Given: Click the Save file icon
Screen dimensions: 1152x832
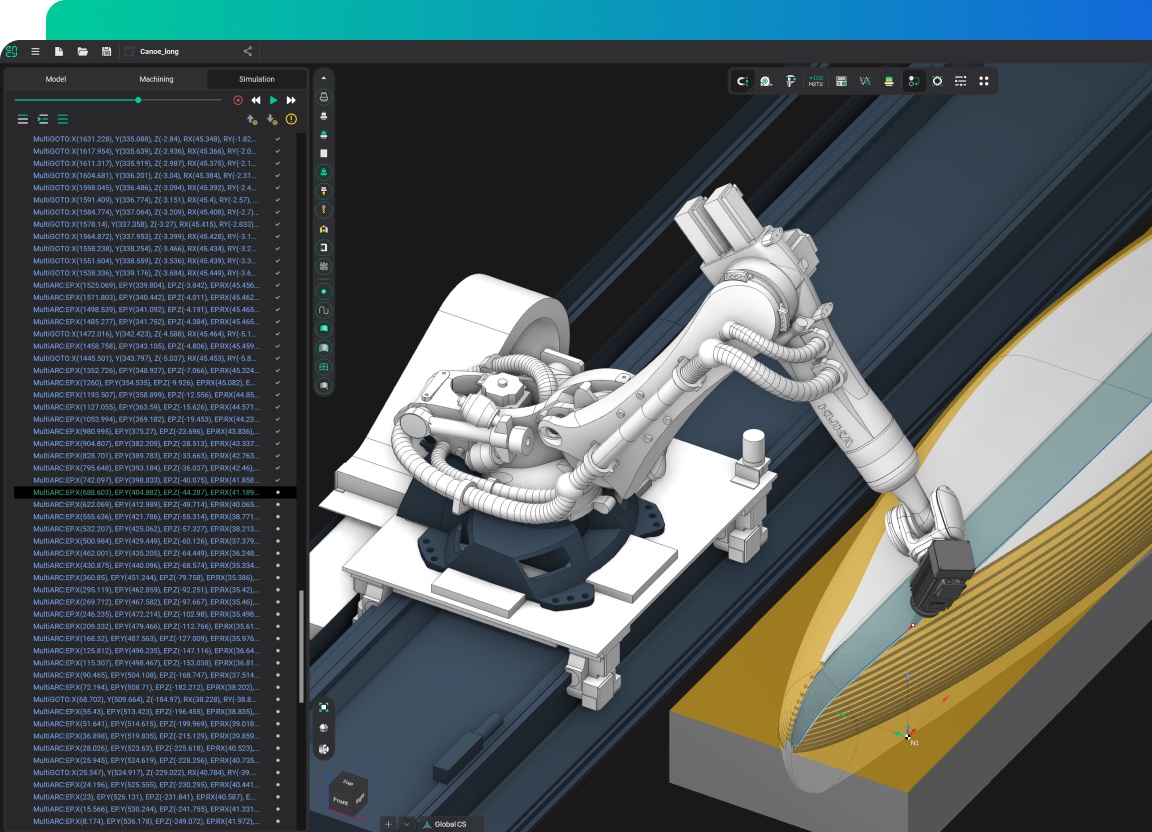Looking at the screenshot, I should click(x=106, y=52).
